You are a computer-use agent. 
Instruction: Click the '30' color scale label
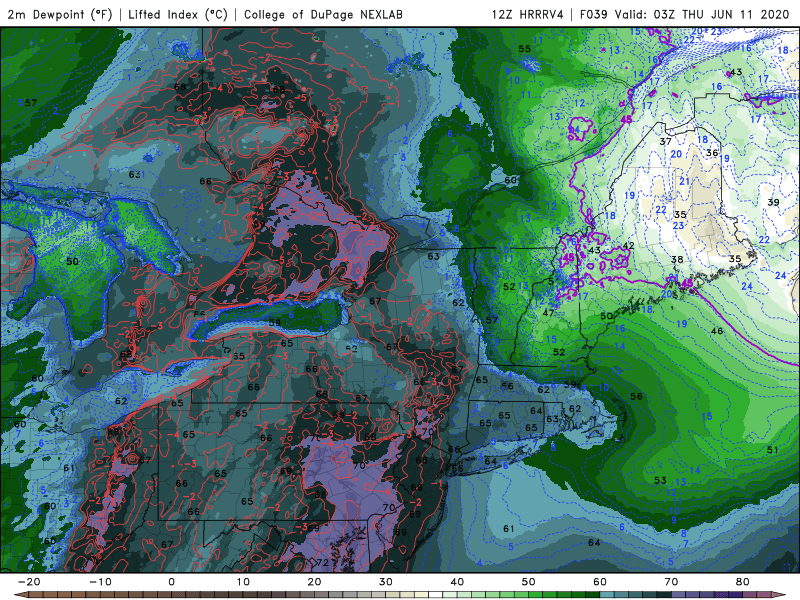(386, 582)
